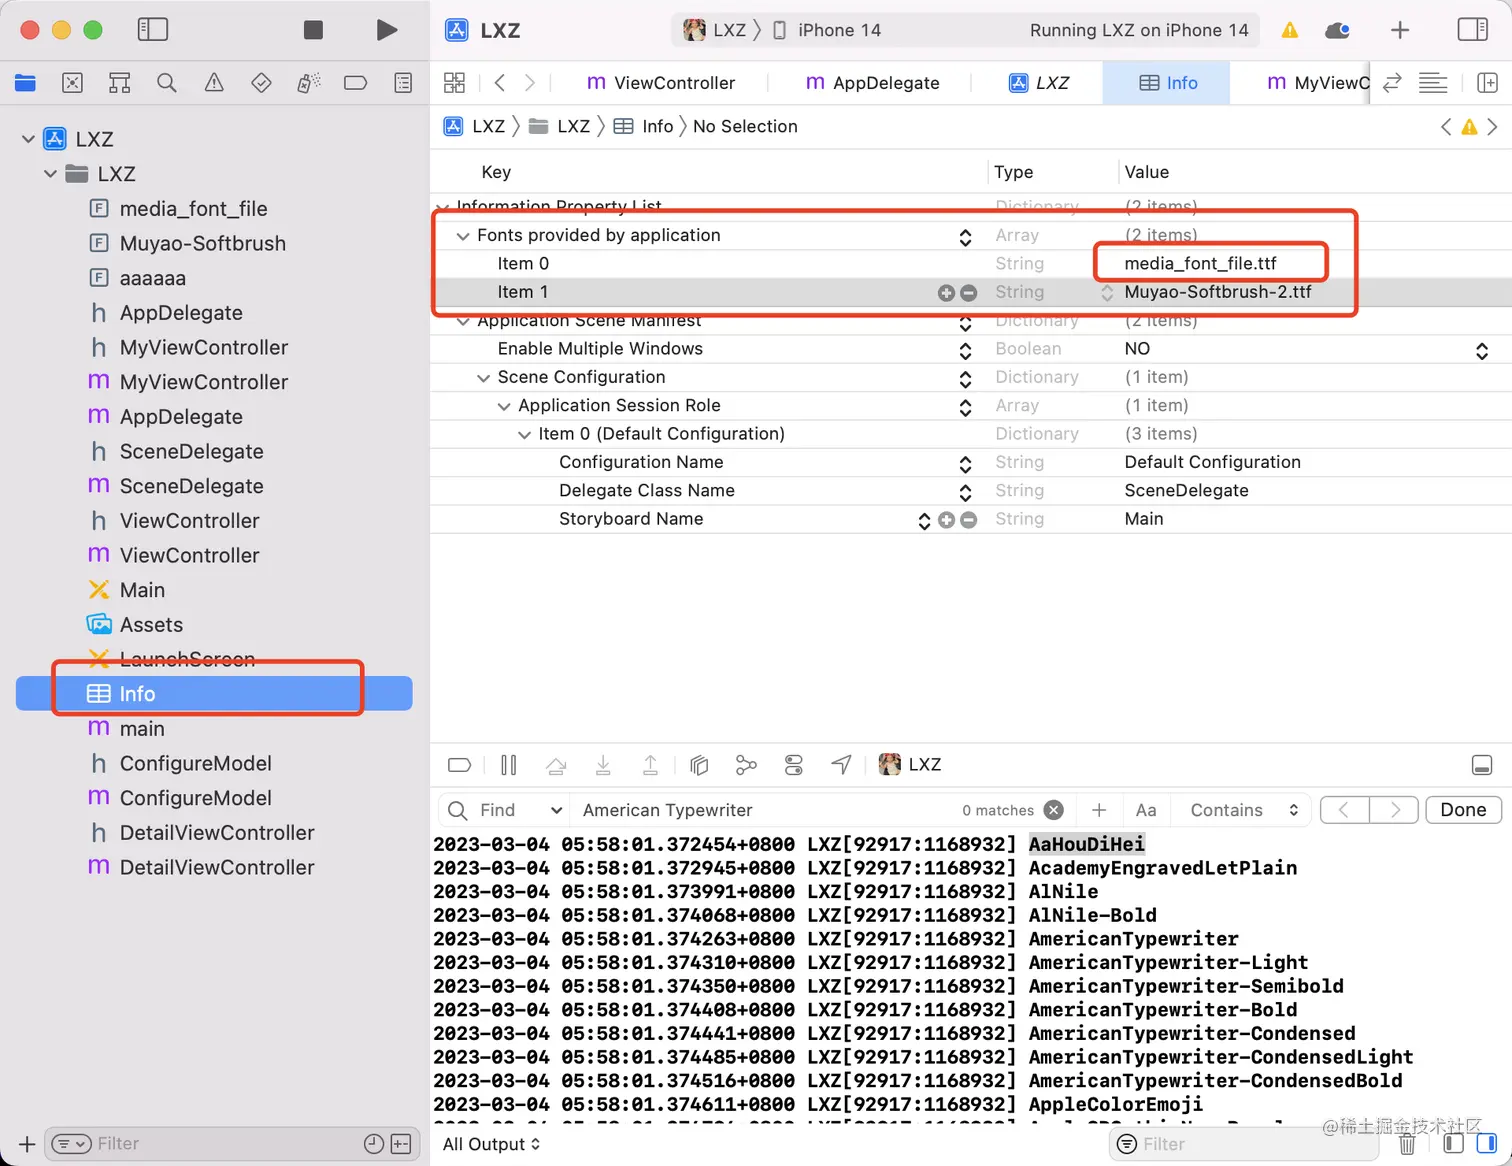The image size is (1512, 1166).
Task: Click Done to close the find bar
Action: tap(1463, 811)
